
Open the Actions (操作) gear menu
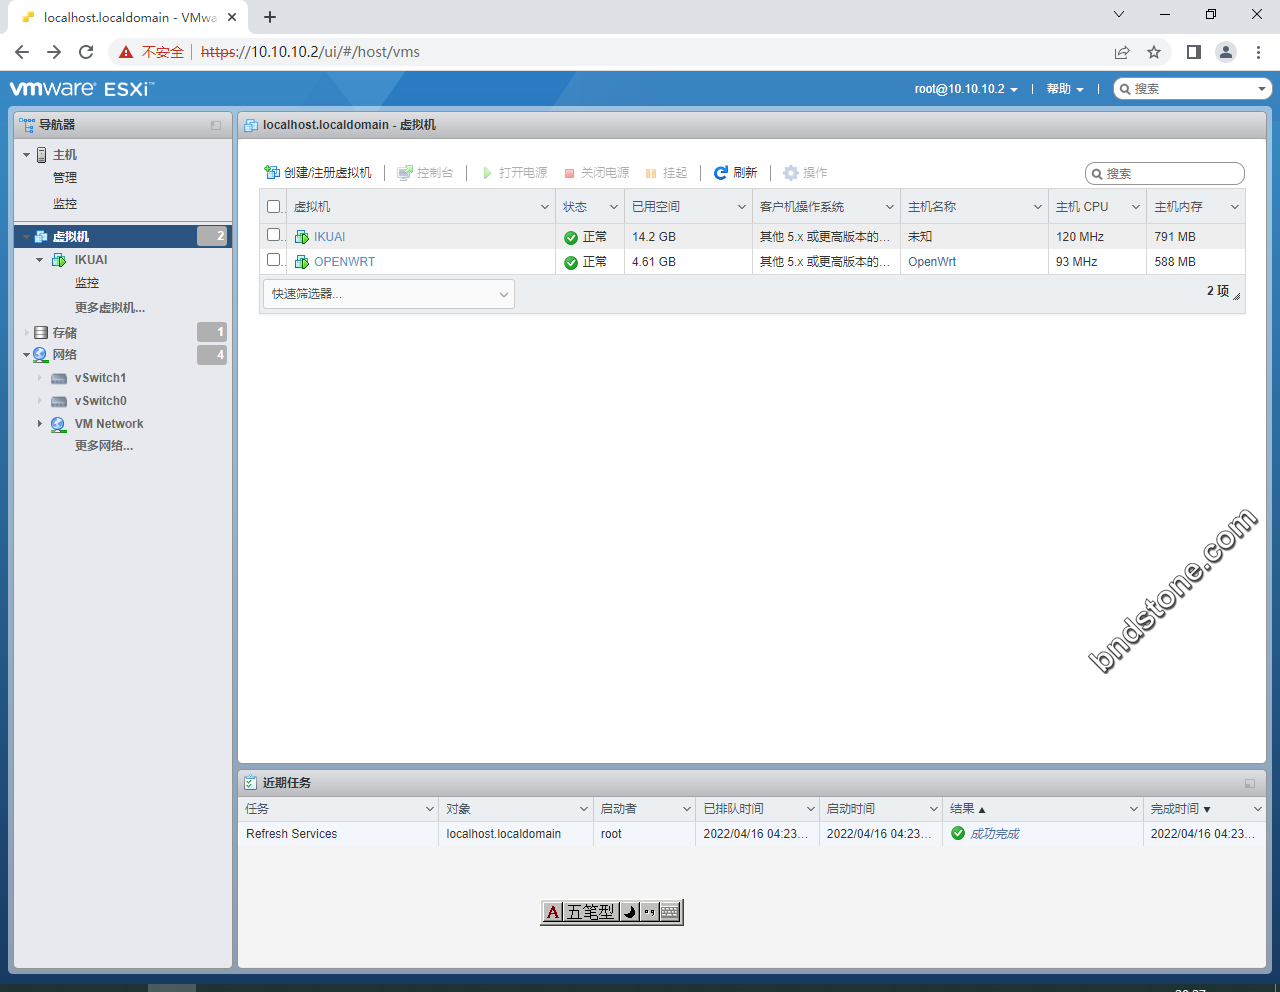tap(805, 173)
